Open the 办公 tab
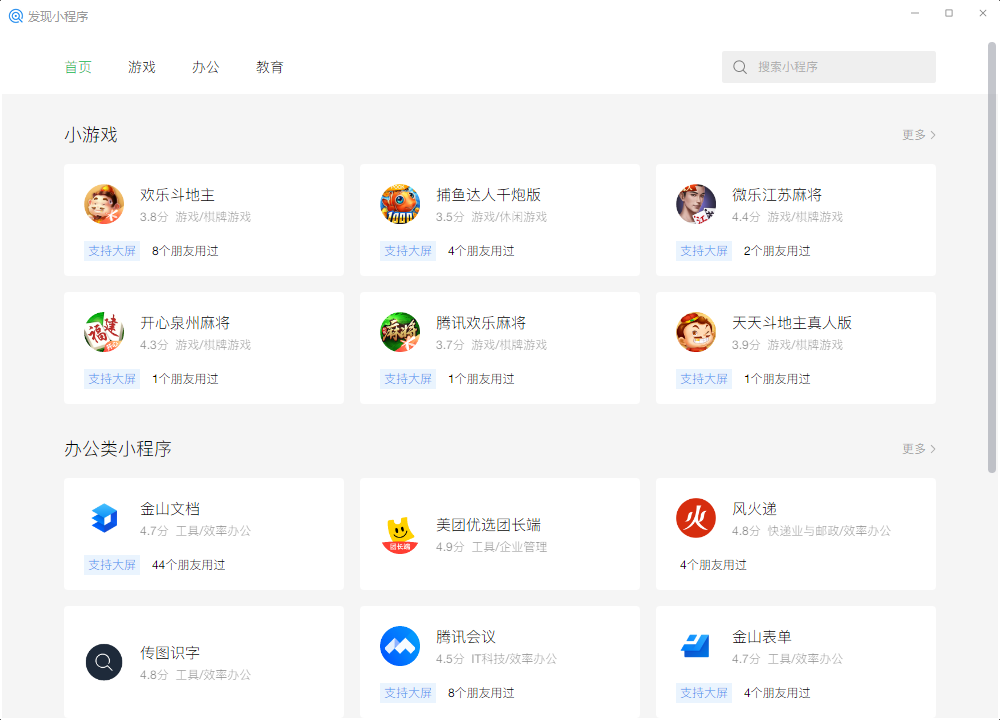This screenshot has height=720, width=1000. 205,67
